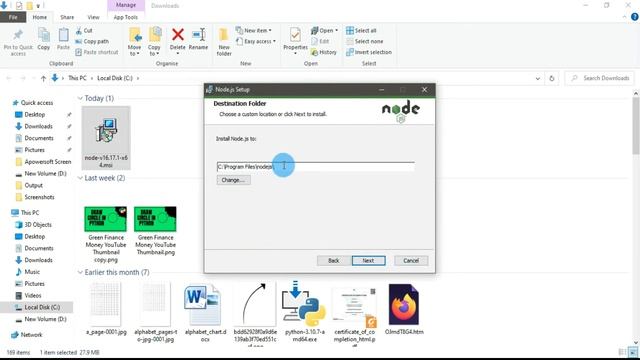Click the Manage contextual tab
Viewport: 640px width, 360px height.
pyautogui.click(x=126, y=5)
